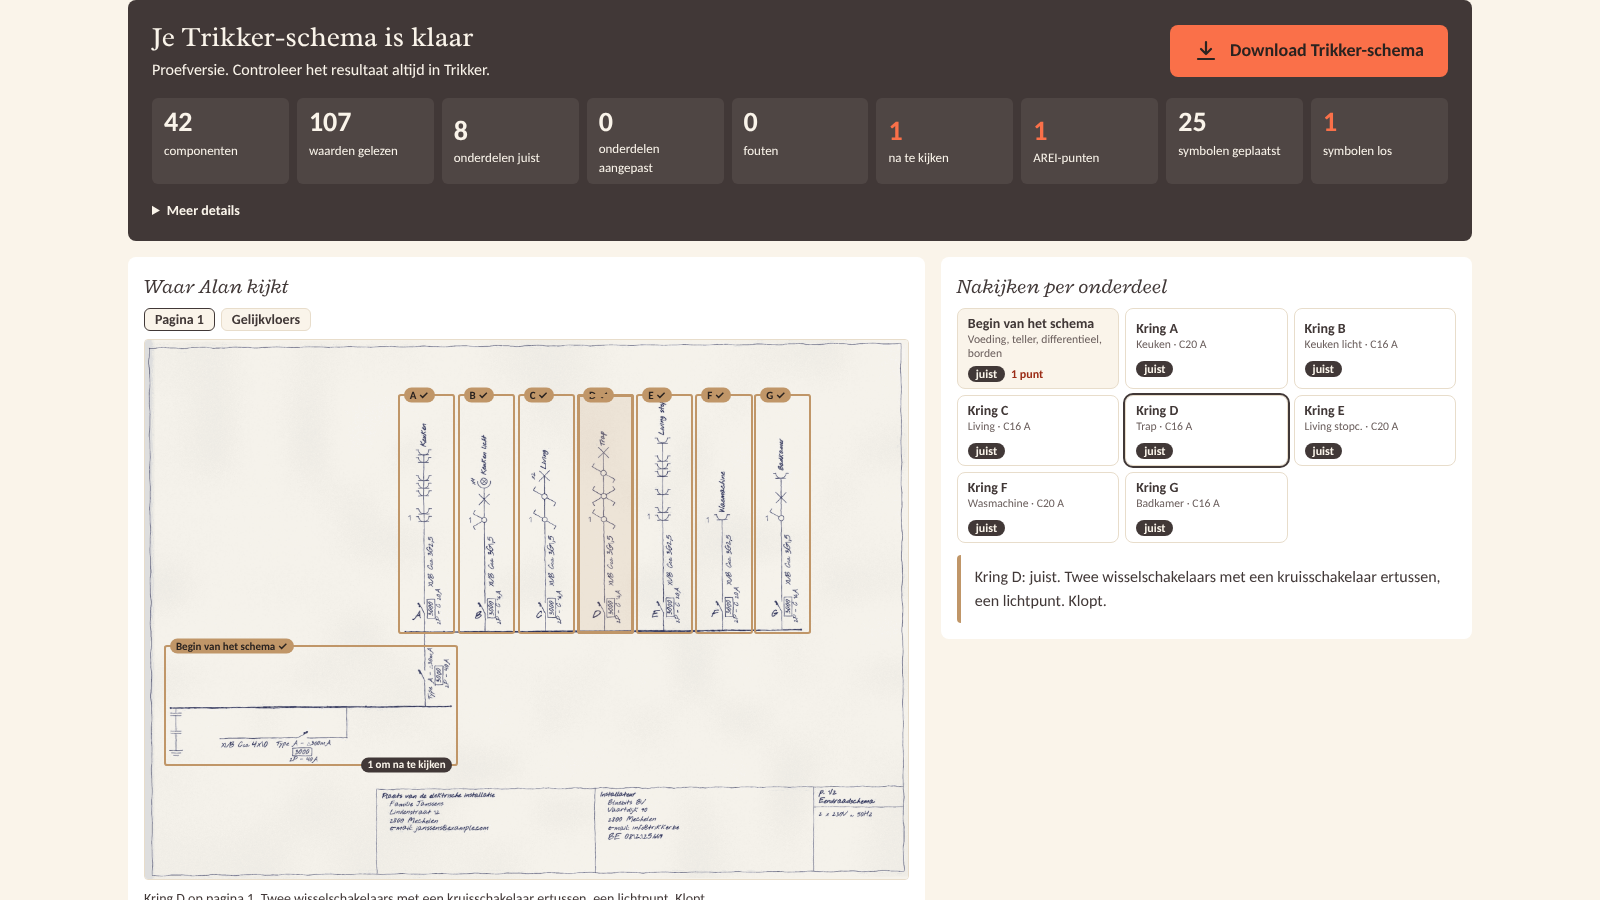
Task: Select circuit marker E on the schema
Action: click(657, 395)
